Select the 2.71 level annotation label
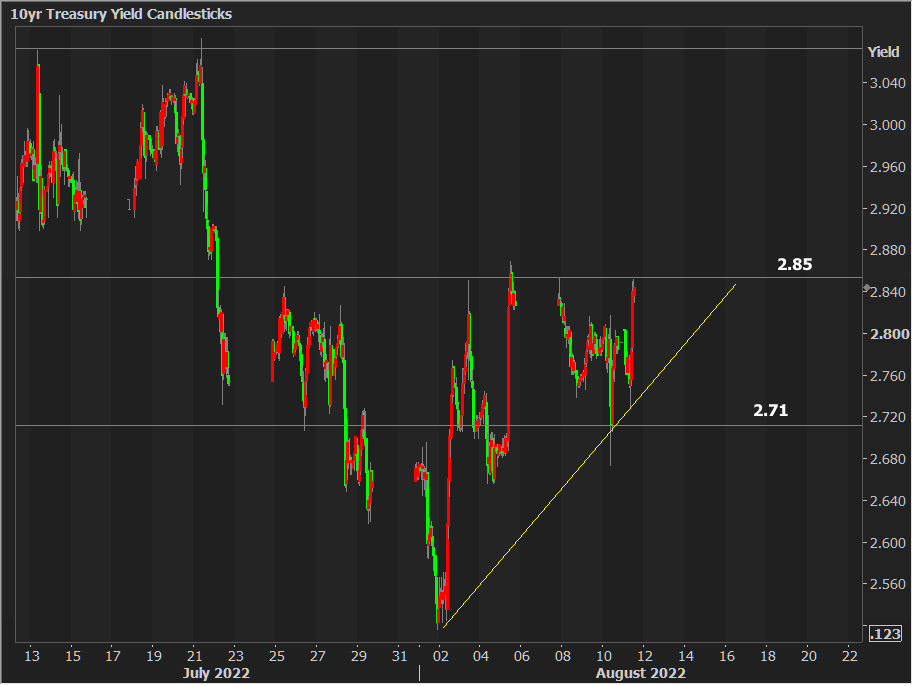 [770, 410]
